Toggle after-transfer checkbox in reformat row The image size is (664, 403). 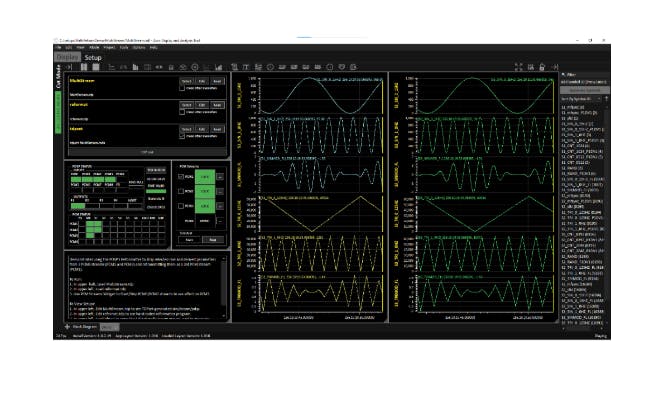182,112
